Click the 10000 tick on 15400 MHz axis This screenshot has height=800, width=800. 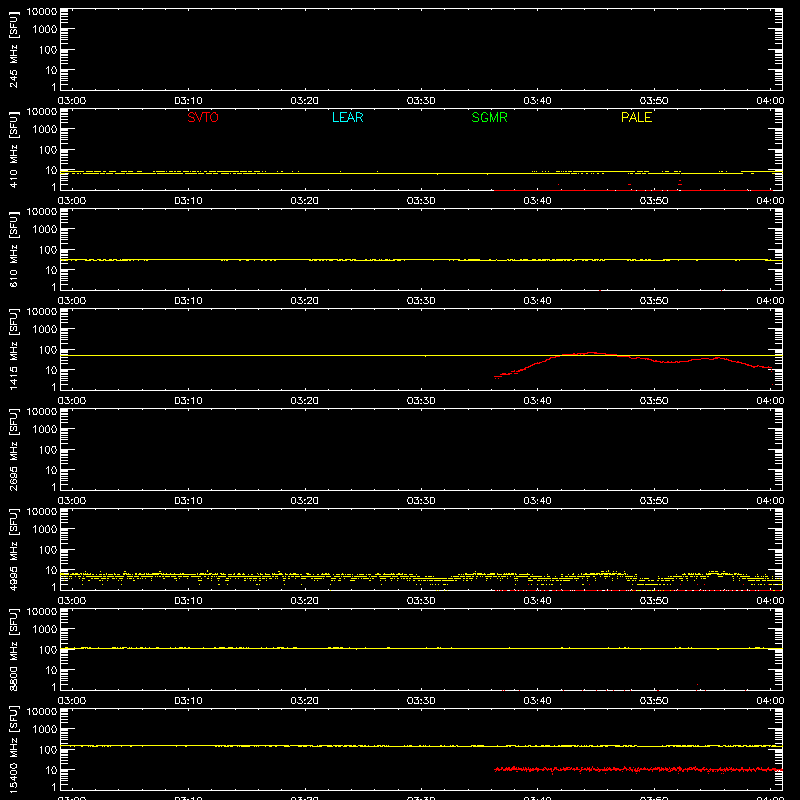point(42,712)
